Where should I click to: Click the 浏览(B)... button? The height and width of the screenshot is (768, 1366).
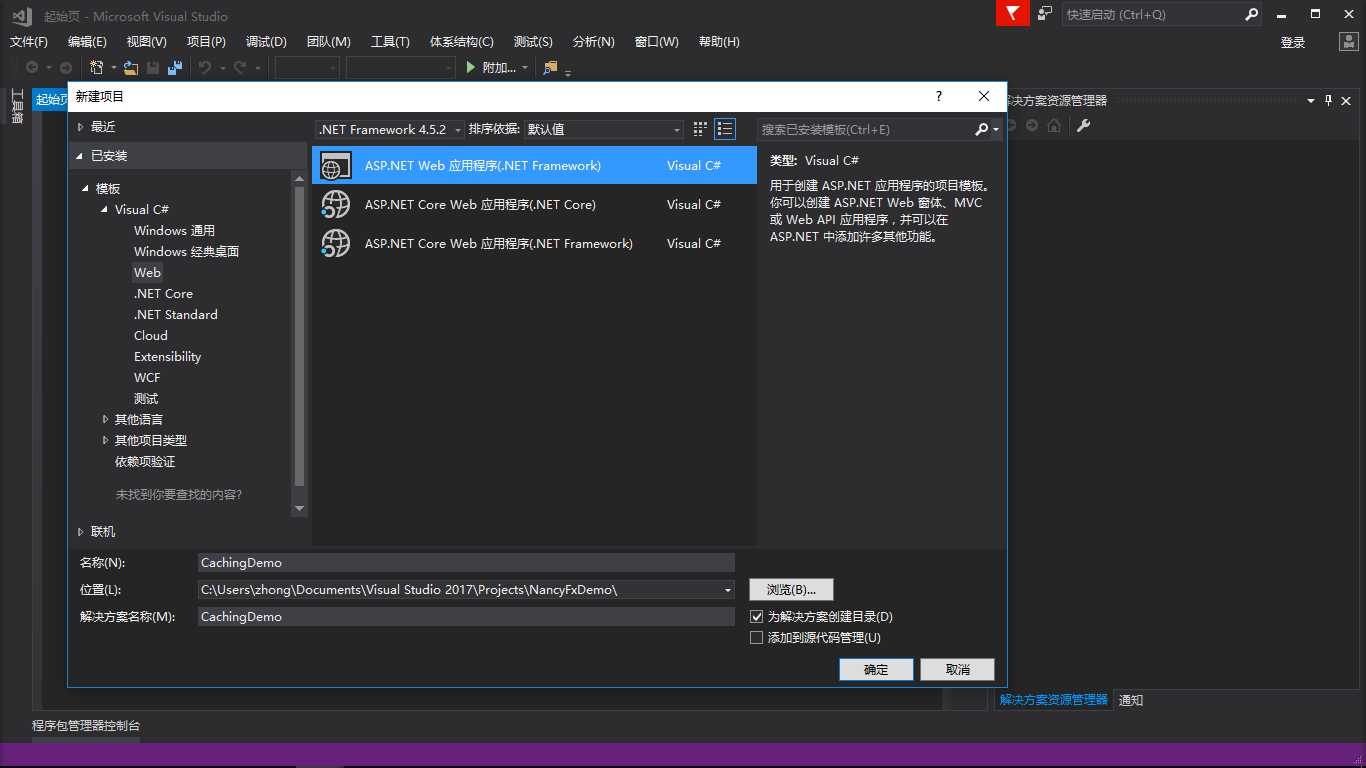click(791, 590)
